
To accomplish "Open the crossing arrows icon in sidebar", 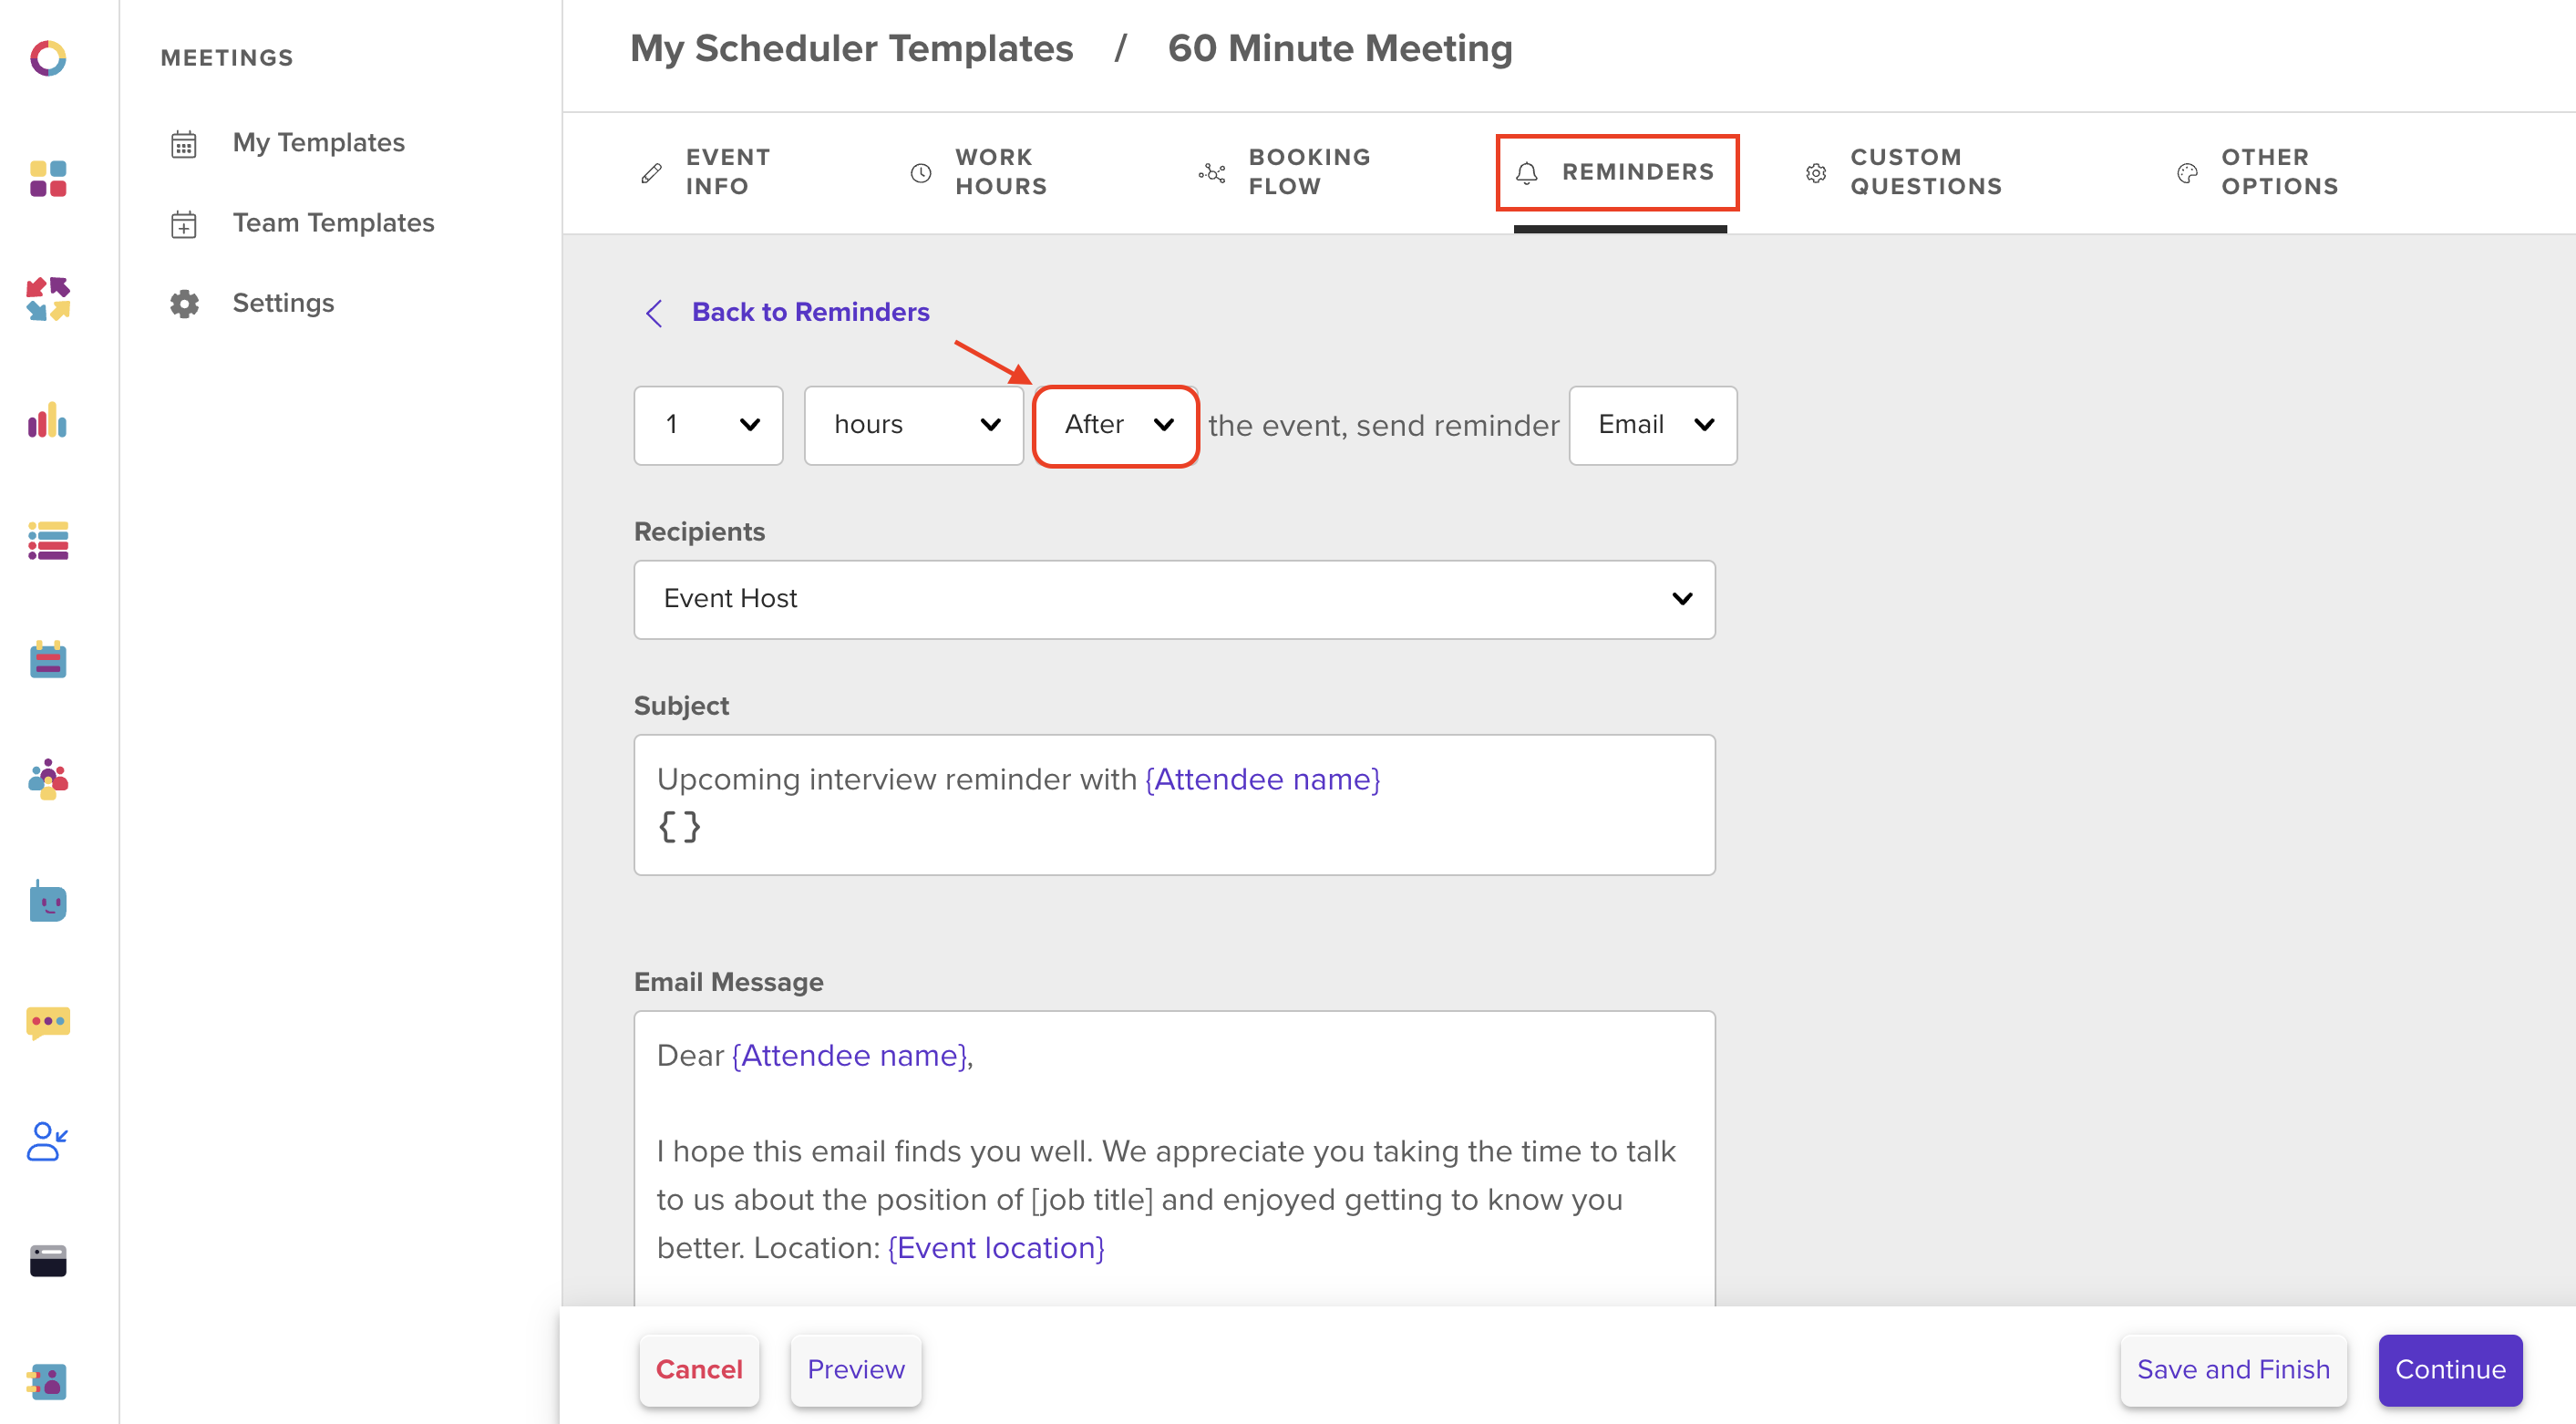I will [48, 299].
